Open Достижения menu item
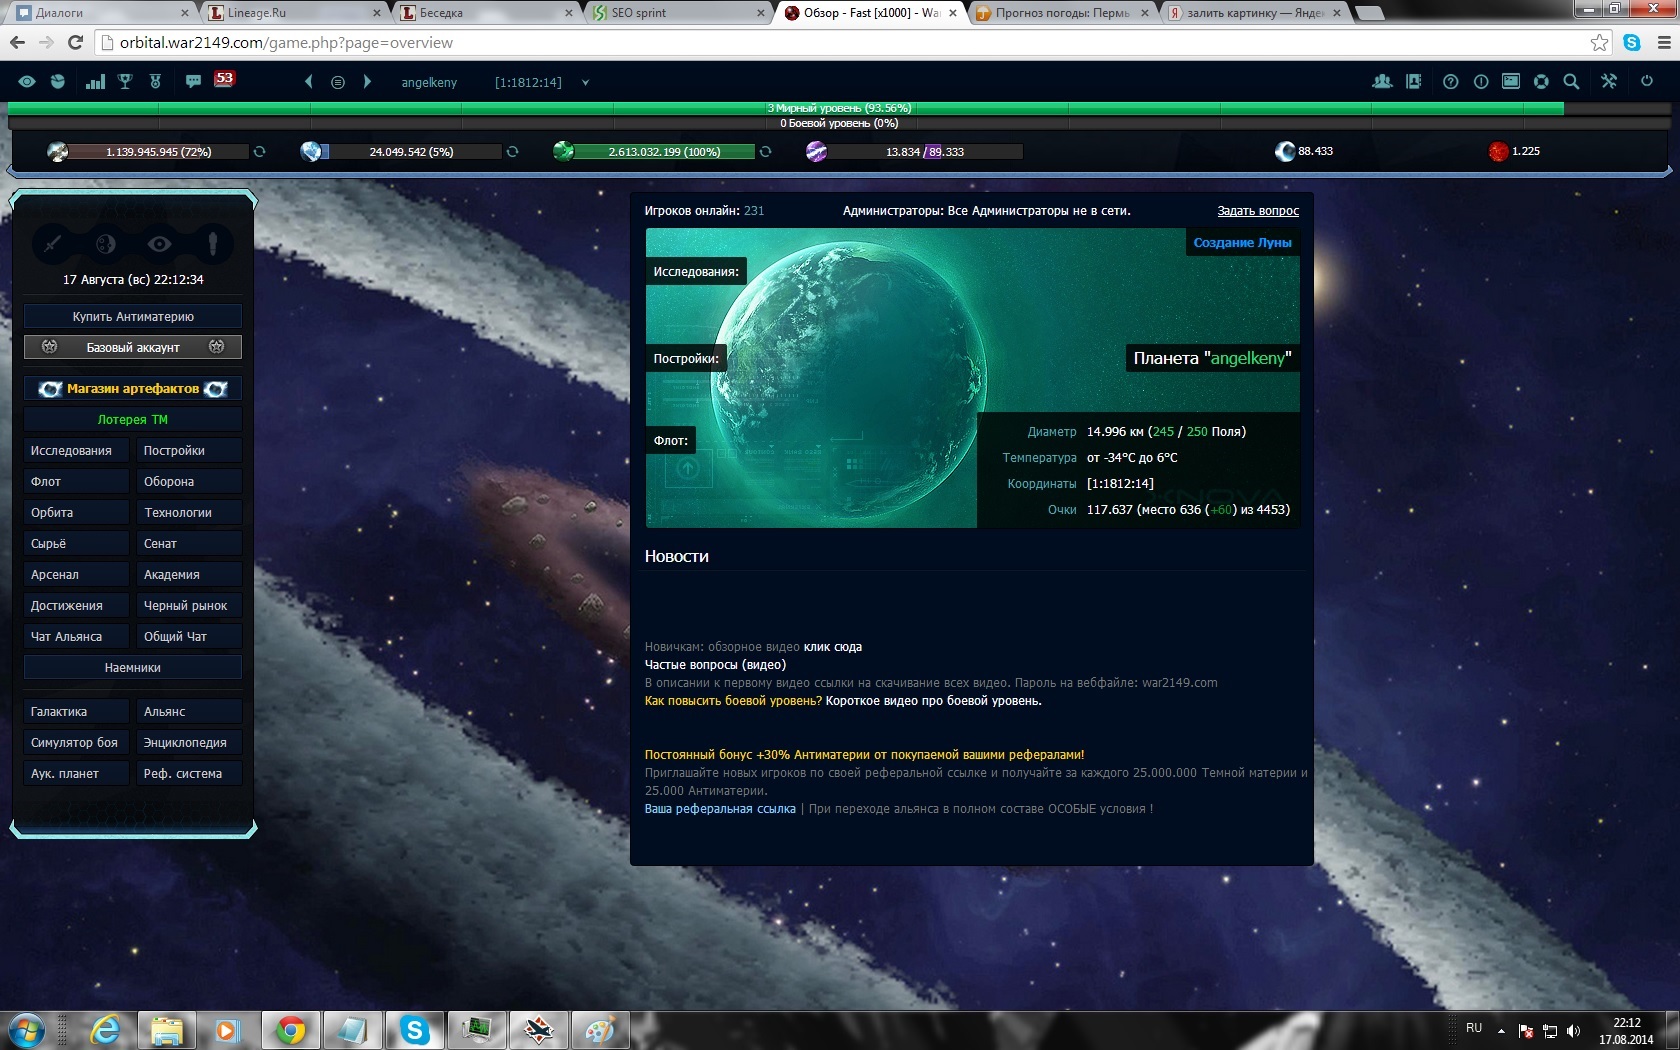This screenshot has width=1680, height=1050. pyautogui.click(x=77, y=605)
